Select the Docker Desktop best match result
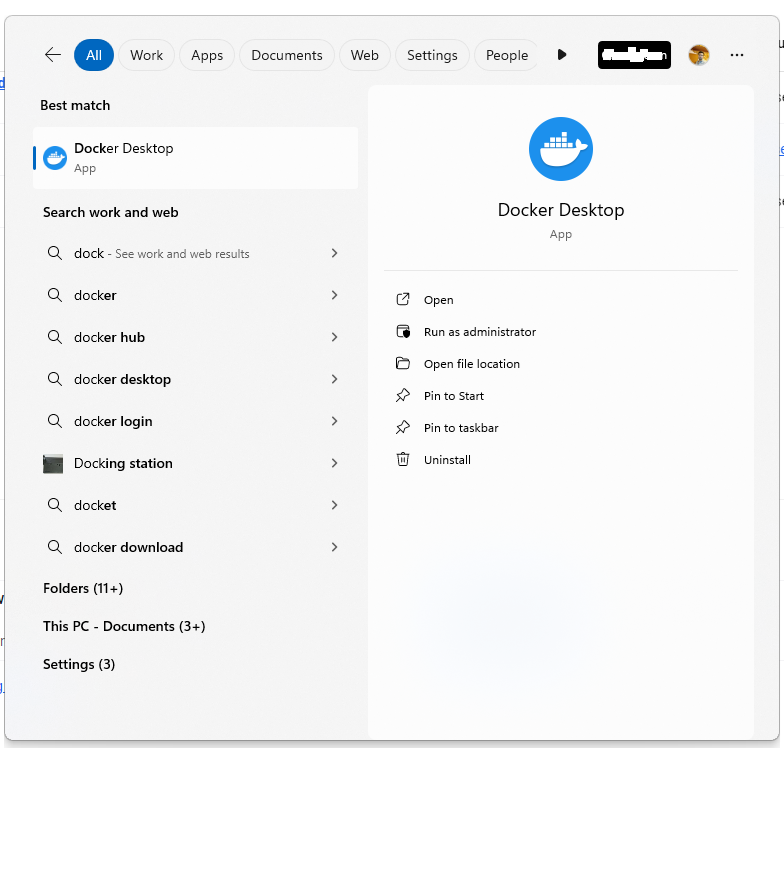784x885 pixels. [195, 157]
